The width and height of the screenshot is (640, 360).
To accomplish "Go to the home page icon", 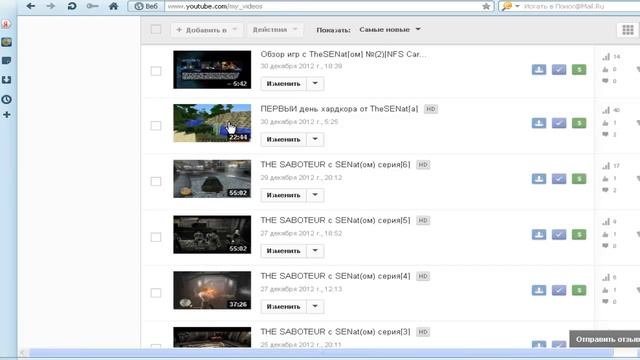I will 113,6.
